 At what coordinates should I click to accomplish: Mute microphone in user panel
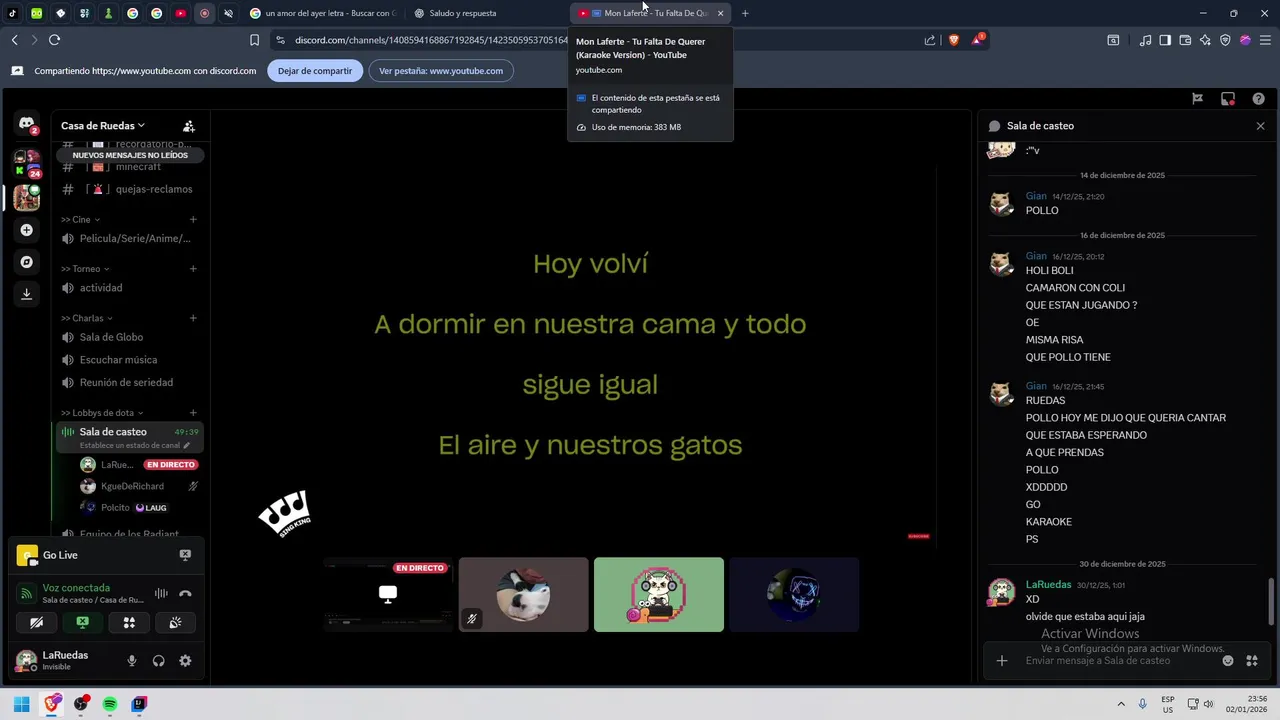point(131,661)
